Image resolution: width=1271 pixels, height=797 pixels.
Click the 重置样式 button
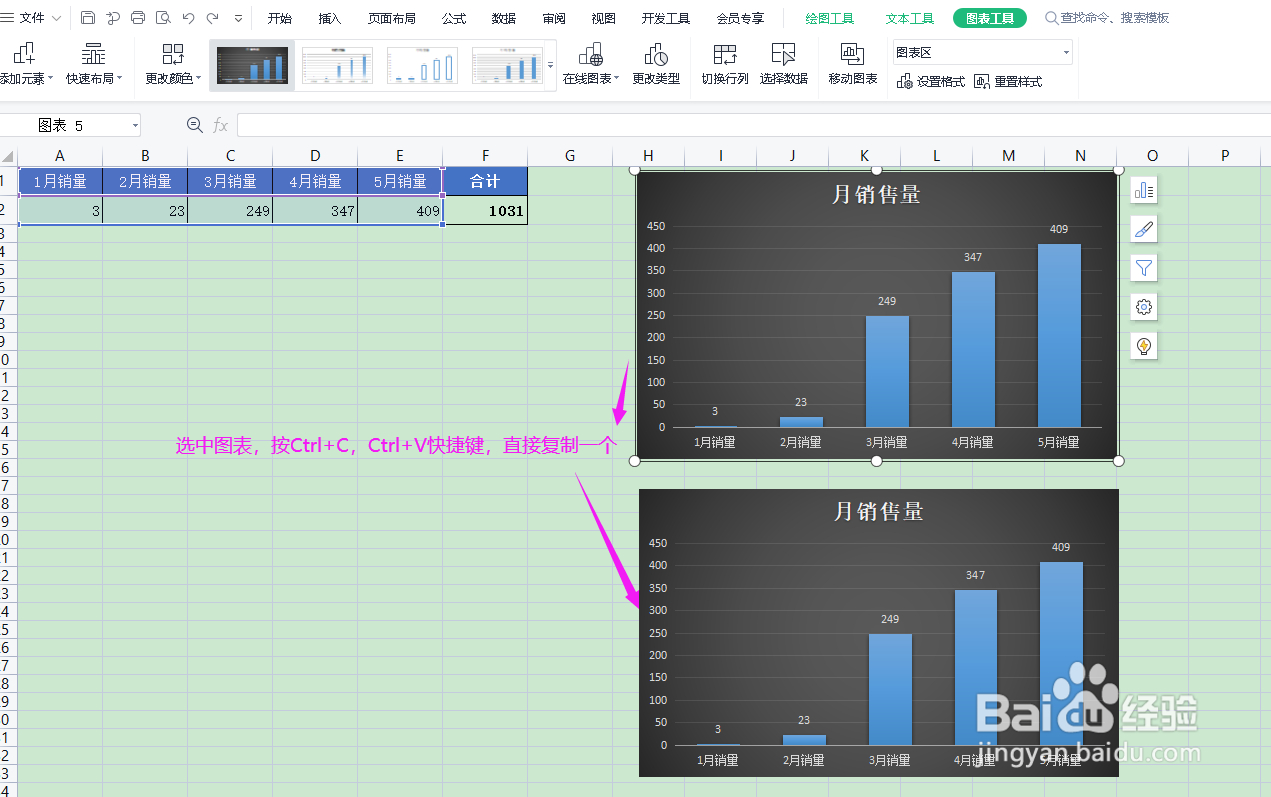1008,82
